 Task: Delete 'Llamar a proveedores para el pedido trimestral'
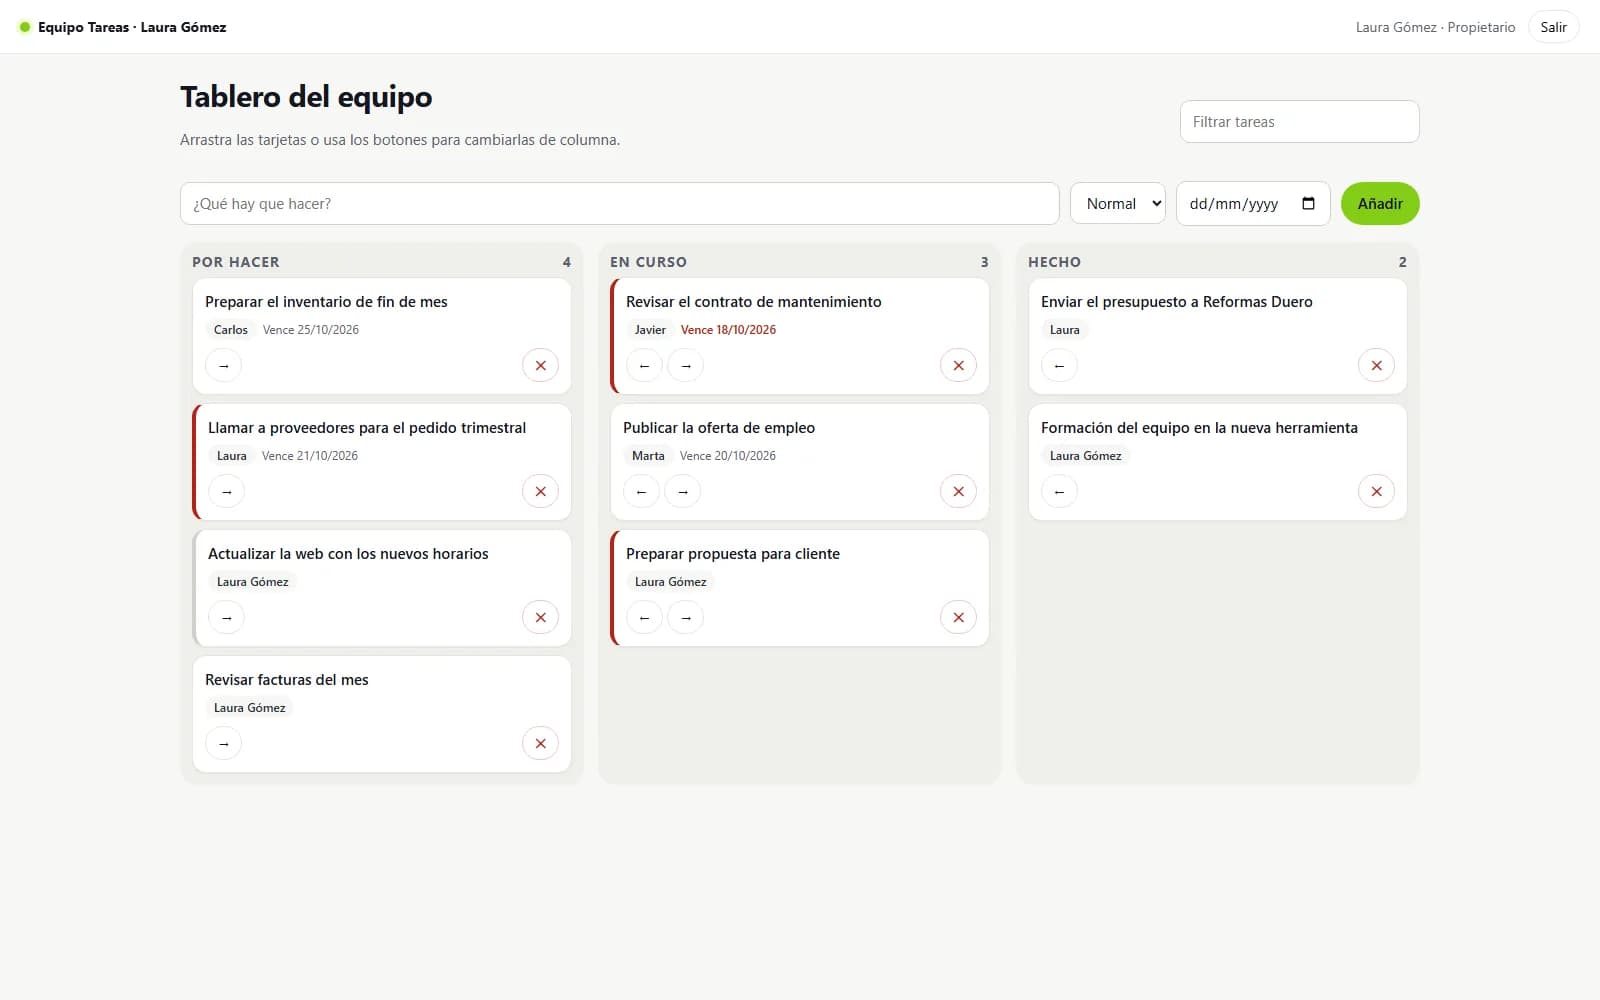tap(540, 492)
